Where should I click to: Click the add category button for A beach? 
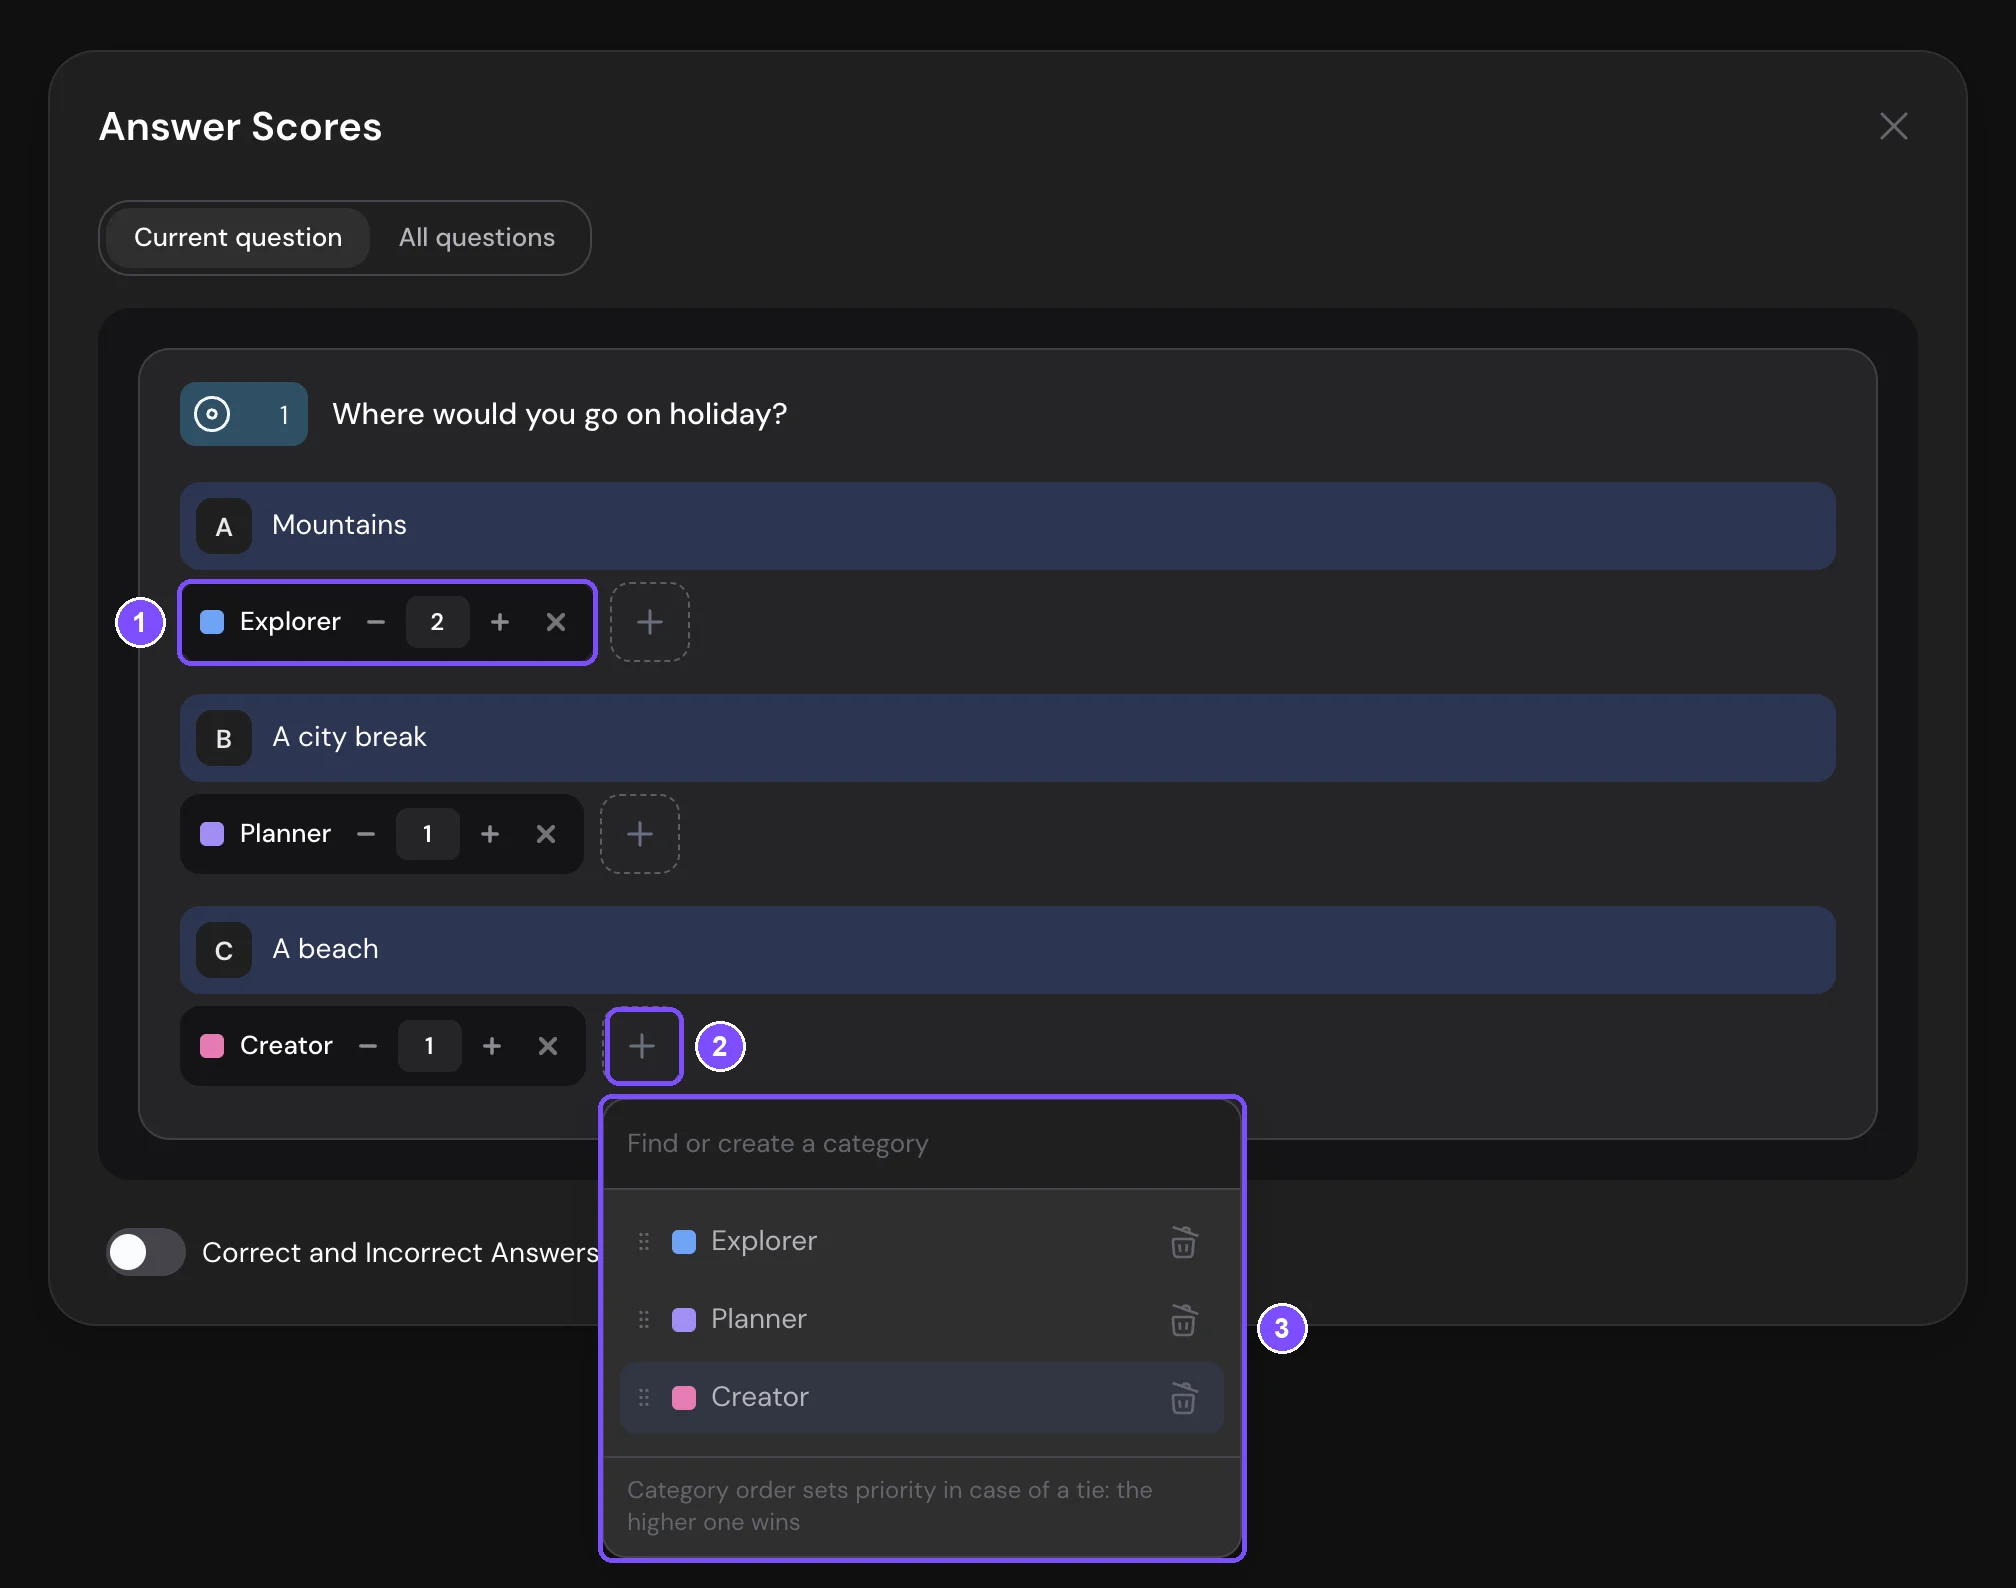coord(643,1046)
